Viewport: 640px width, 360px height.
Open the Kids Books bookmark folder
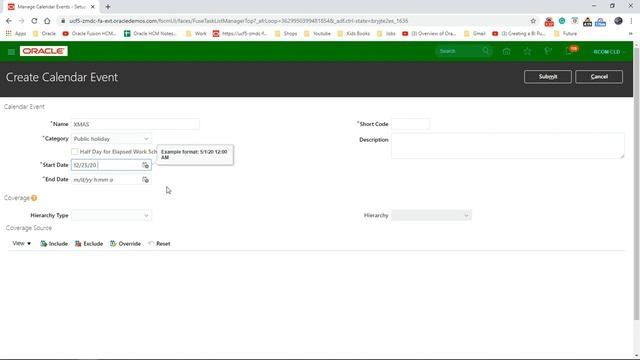coord(353,33)
